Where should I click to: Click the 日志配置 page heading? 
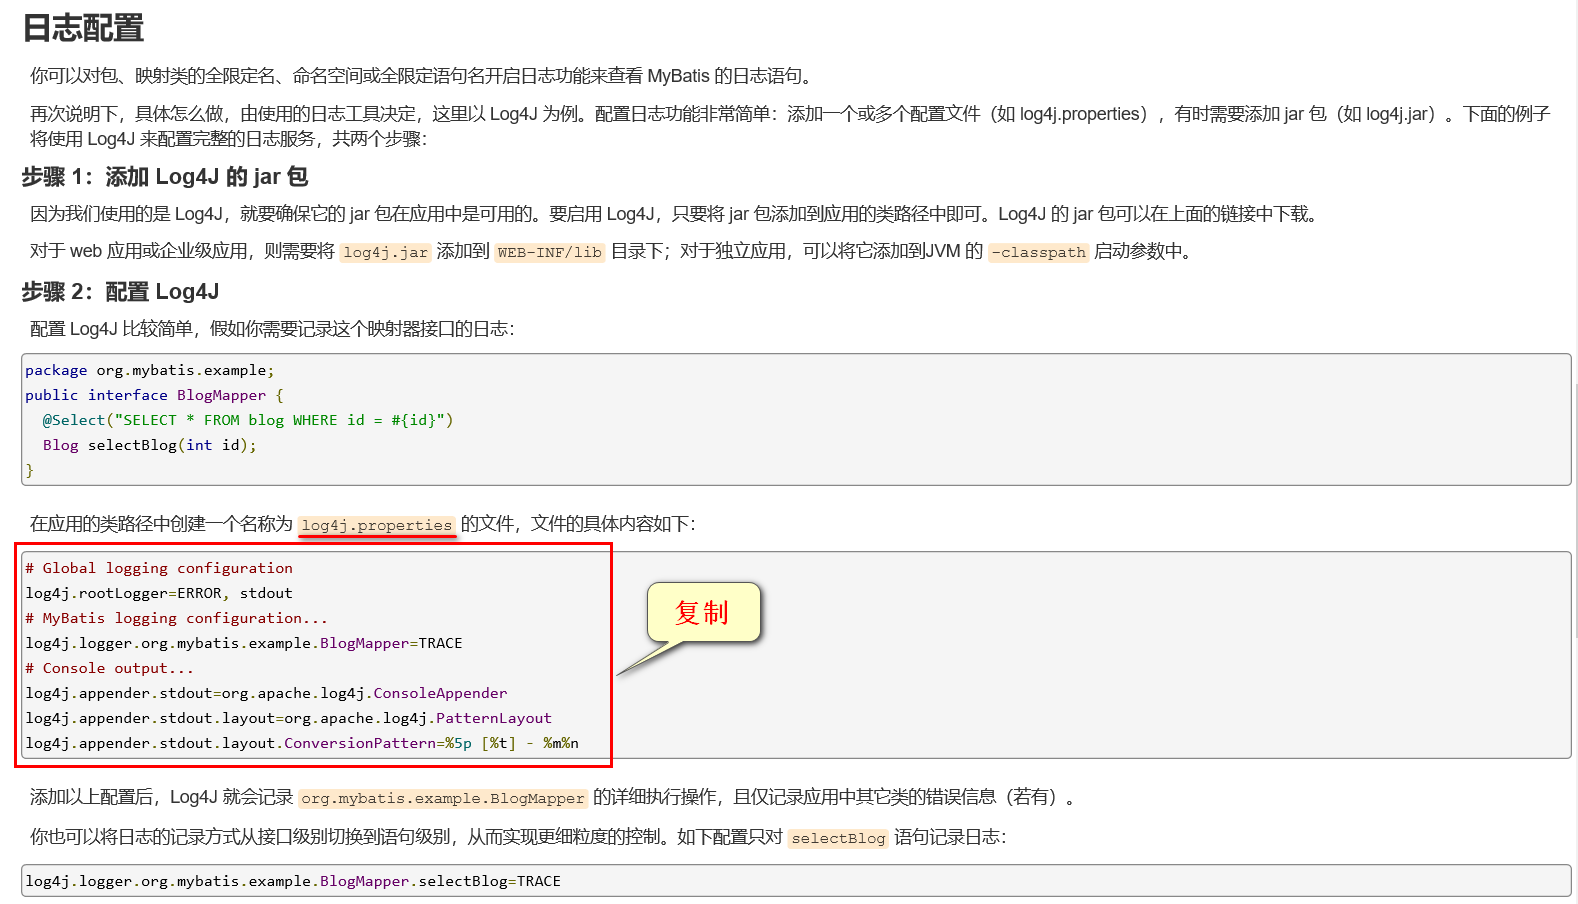tap(83, 28)
